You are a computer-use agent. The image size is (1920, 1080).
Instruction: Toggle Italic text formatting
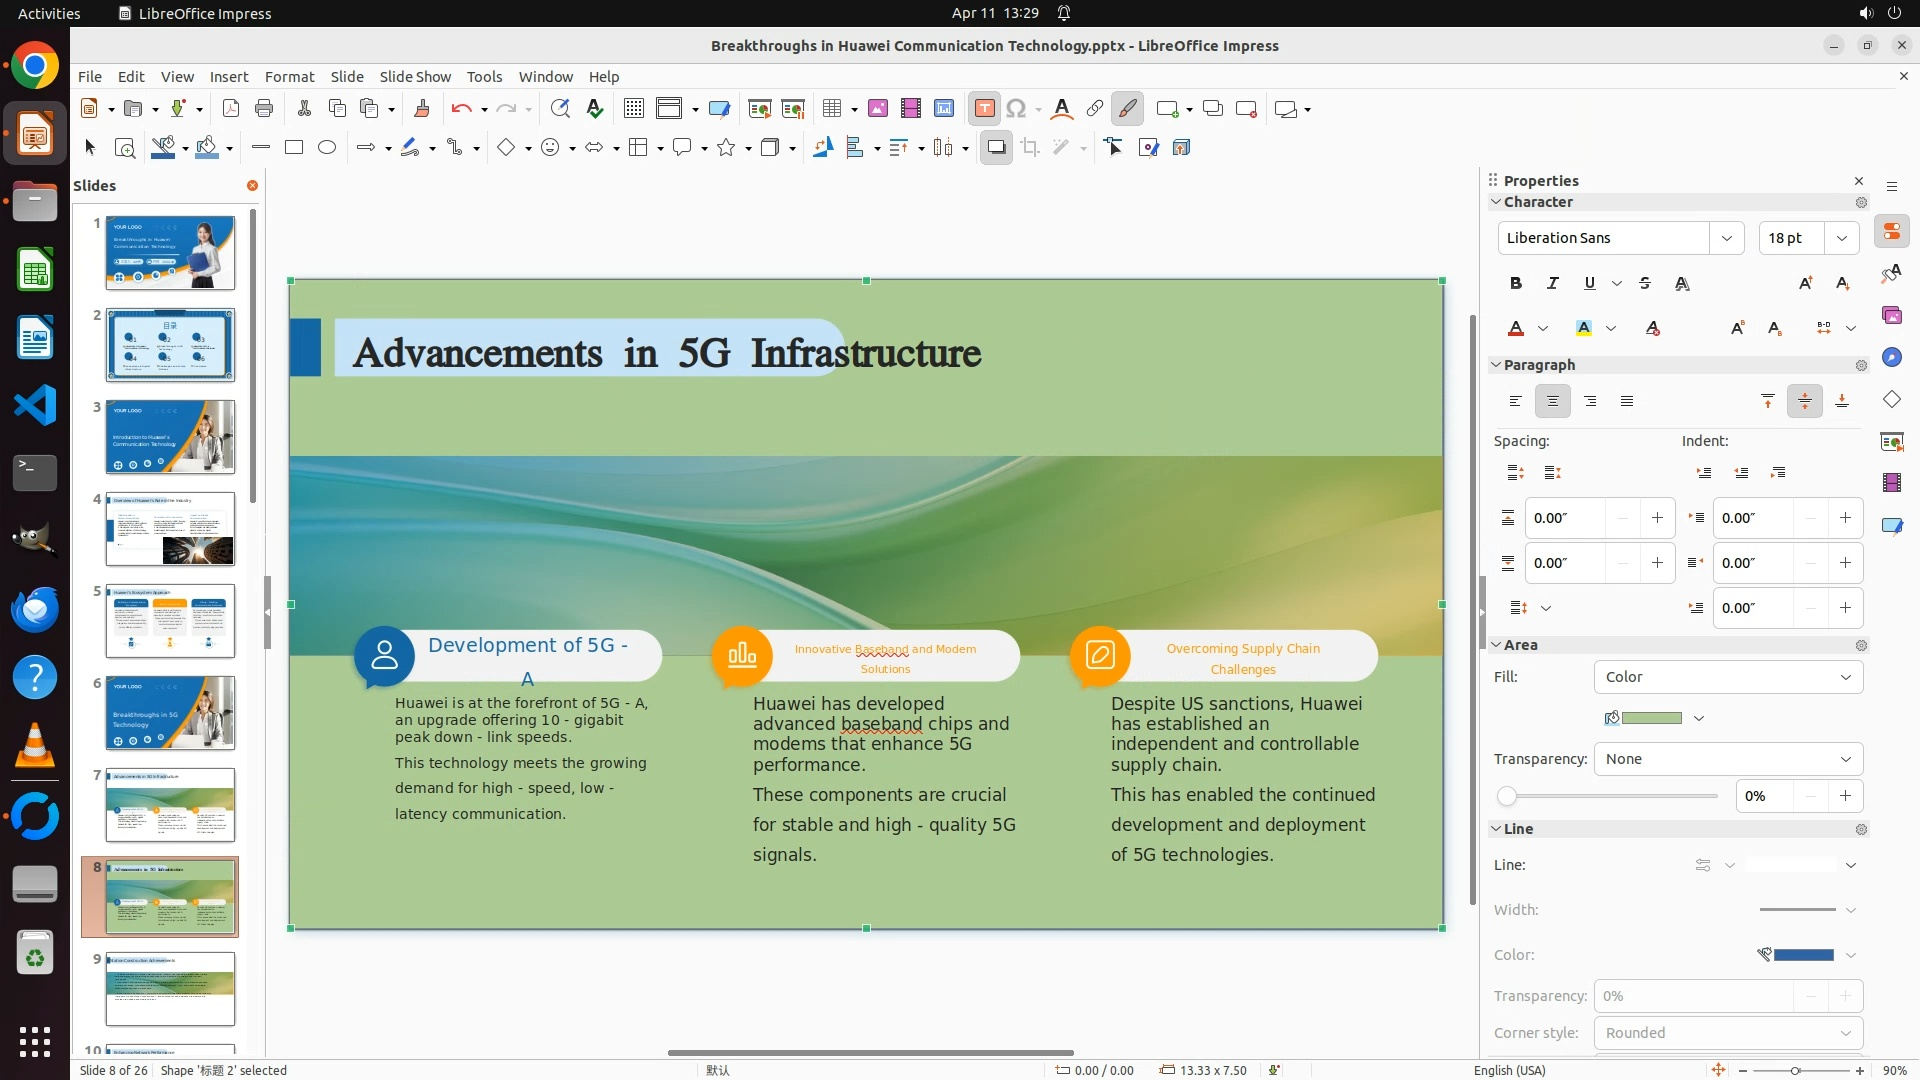1553,284
